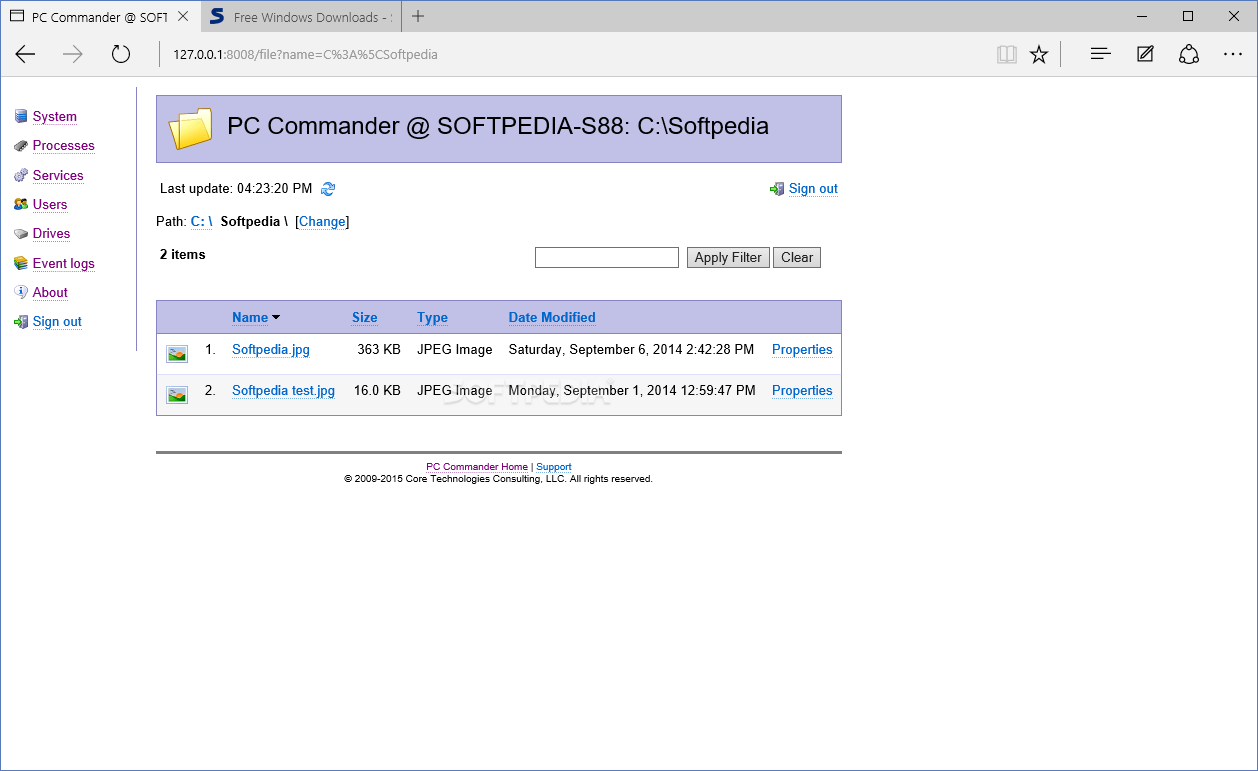Click Sign out link near Last update
Image resolution: width=1258 pixels, height=771 pixels.
(813, 189)
